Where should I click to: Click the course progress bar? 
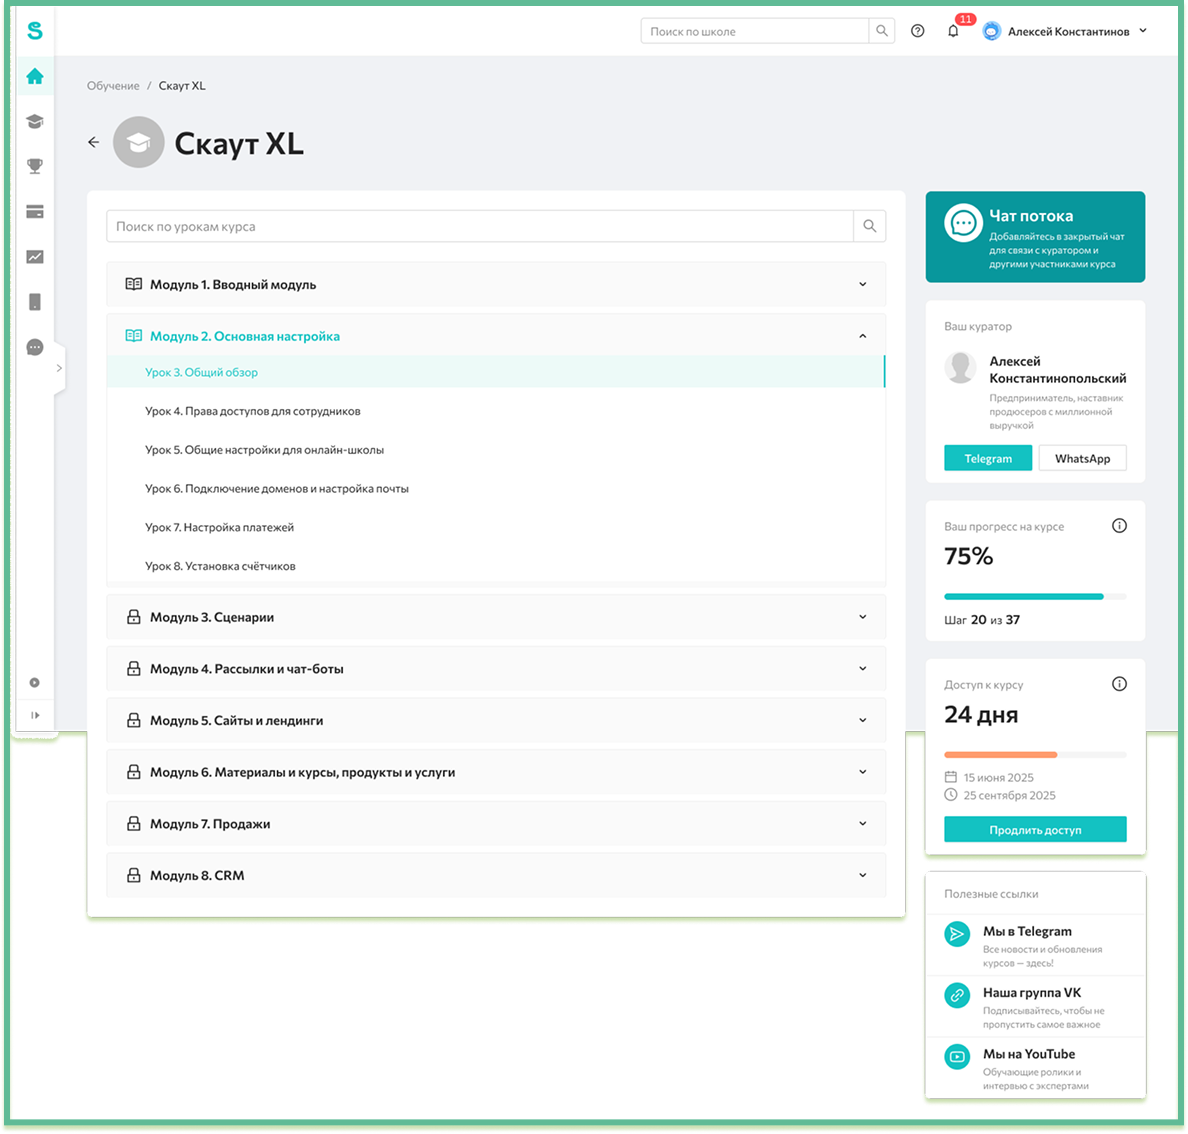point(1034,596)
